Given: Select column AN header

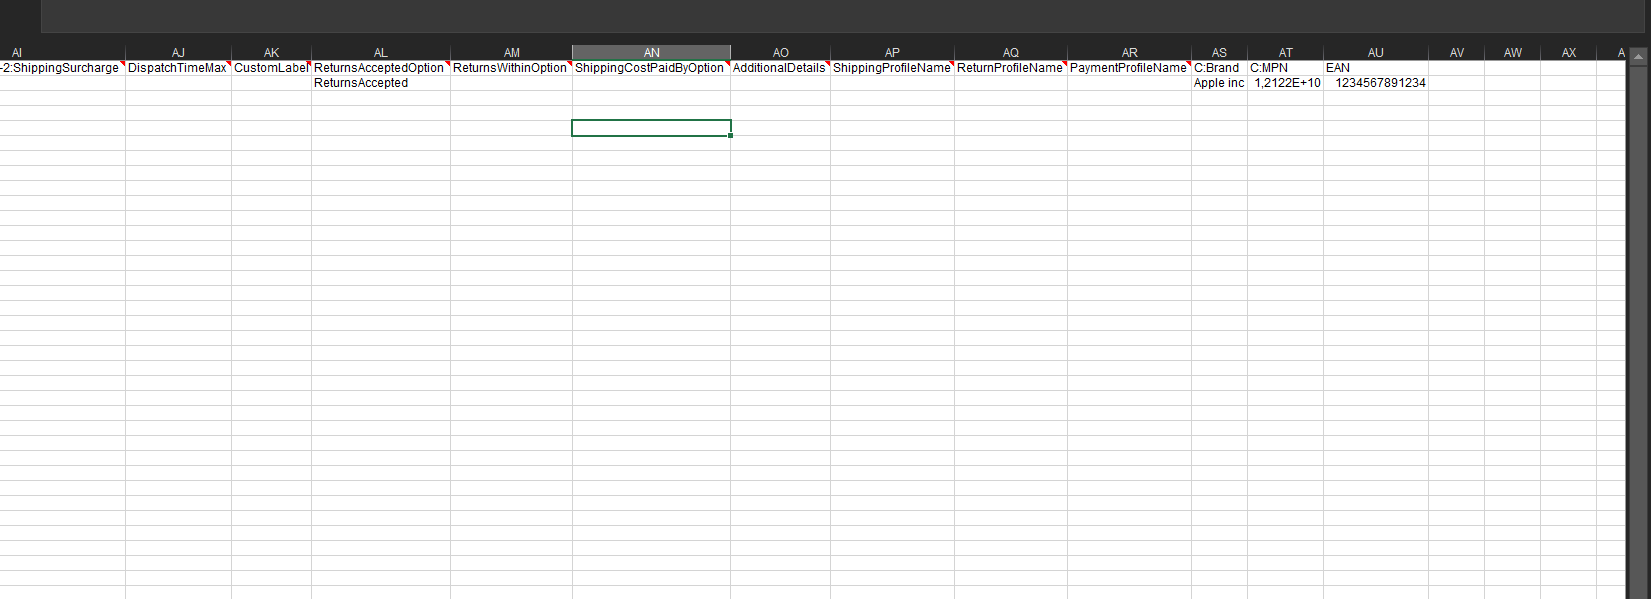Looking at the screenshot, I should pos(651,52).
